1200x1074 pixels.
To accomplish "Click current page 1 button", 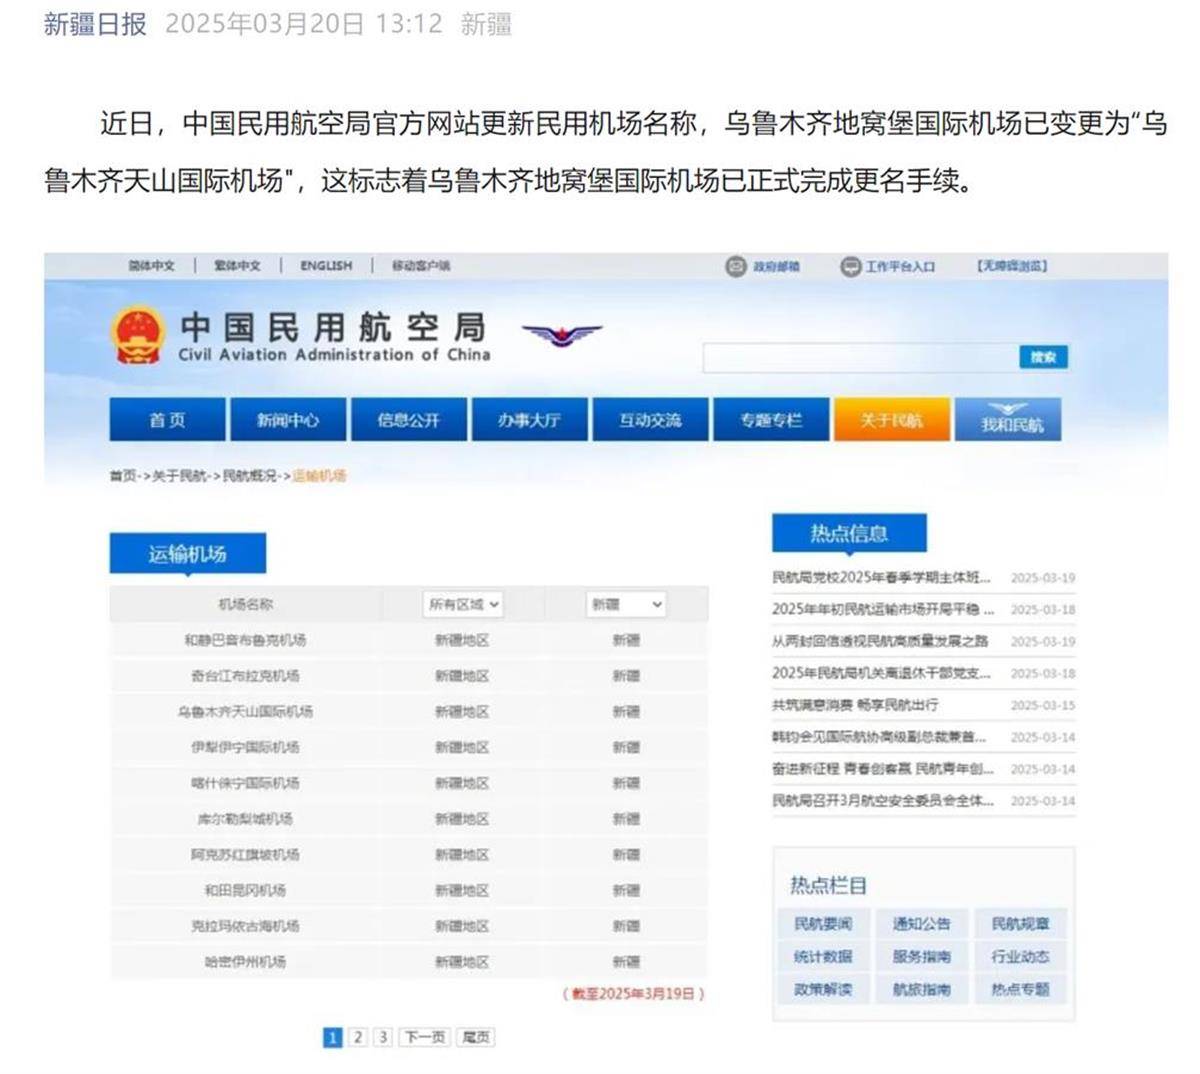I will click(333, 1037).
